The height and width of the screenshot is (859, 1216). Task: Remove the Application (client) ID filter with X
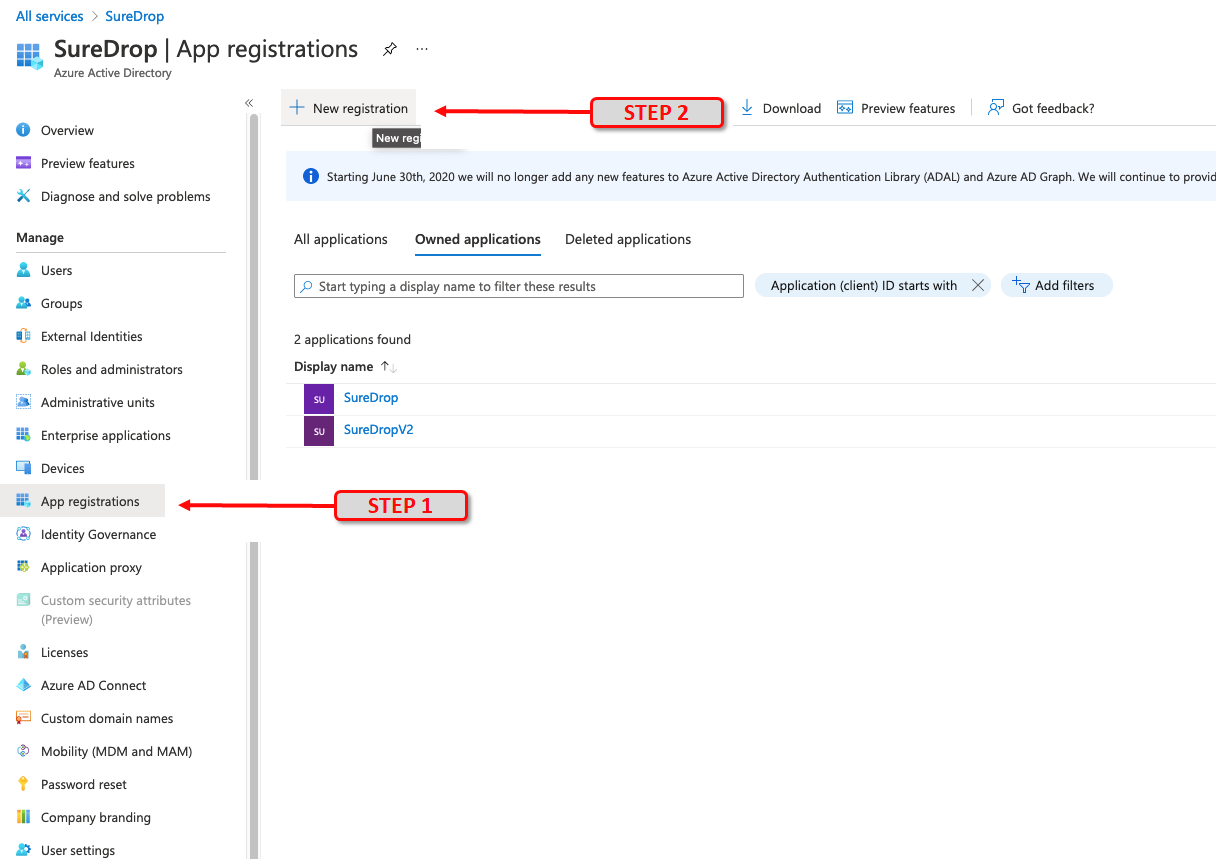pyautogui.click(x=978, y=286)
